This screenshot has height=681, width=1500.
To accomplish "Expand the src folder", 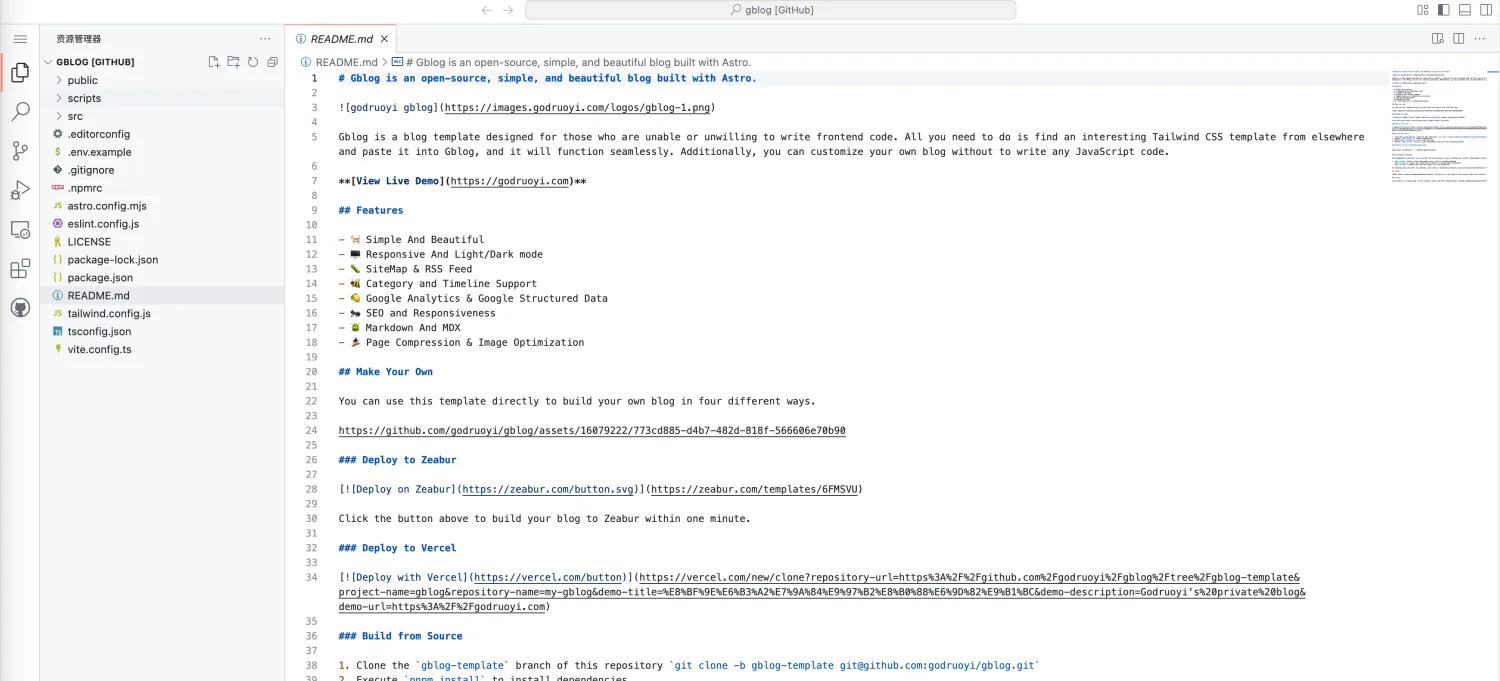I will (x=75, y=116).
